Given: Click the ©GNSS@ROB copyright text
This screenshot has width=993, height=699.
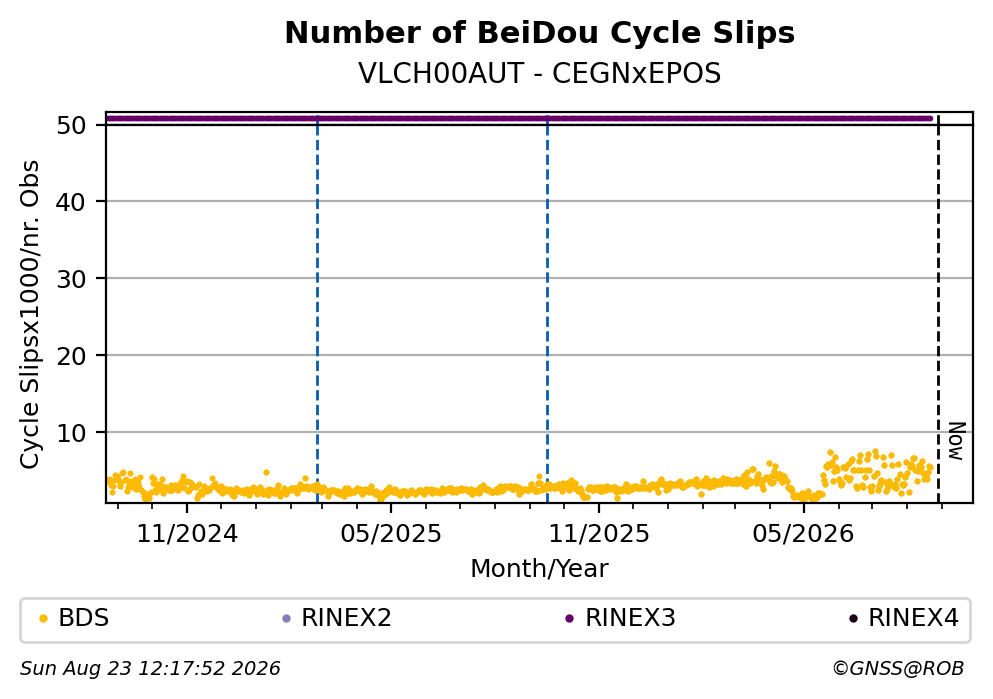Looking at the screenshot, I should click(x=898, y=669).
